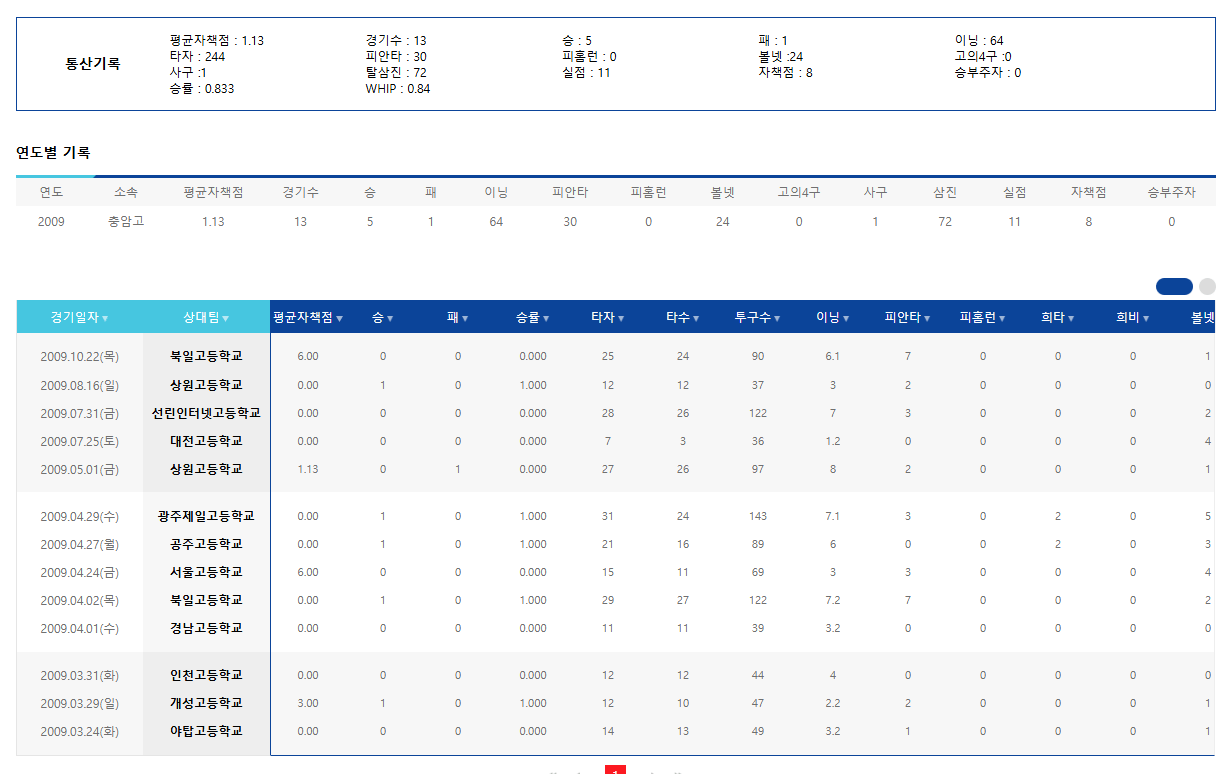Click the game date 2009.03.24(화)
1227x774 pixels.
(x=80, y=731)
